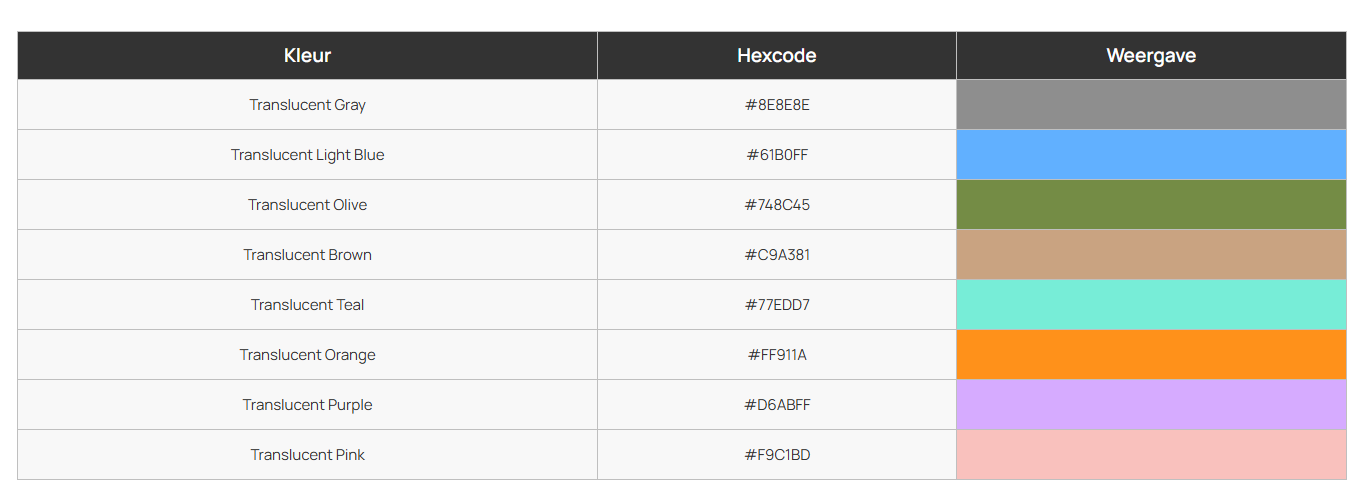
Task: Click hex code #61B0FF
Action: click(777, 155)
